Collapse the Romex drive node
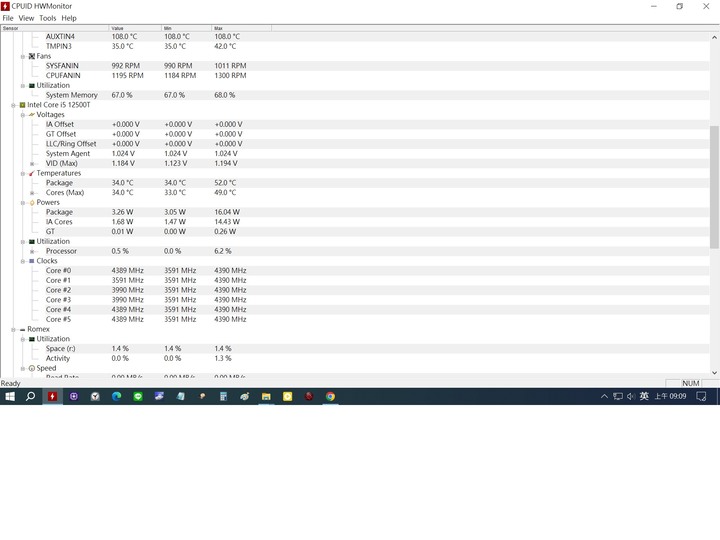The height and width of the screenshot is (540, 720). pyautogui.click(x=13, y=329)
